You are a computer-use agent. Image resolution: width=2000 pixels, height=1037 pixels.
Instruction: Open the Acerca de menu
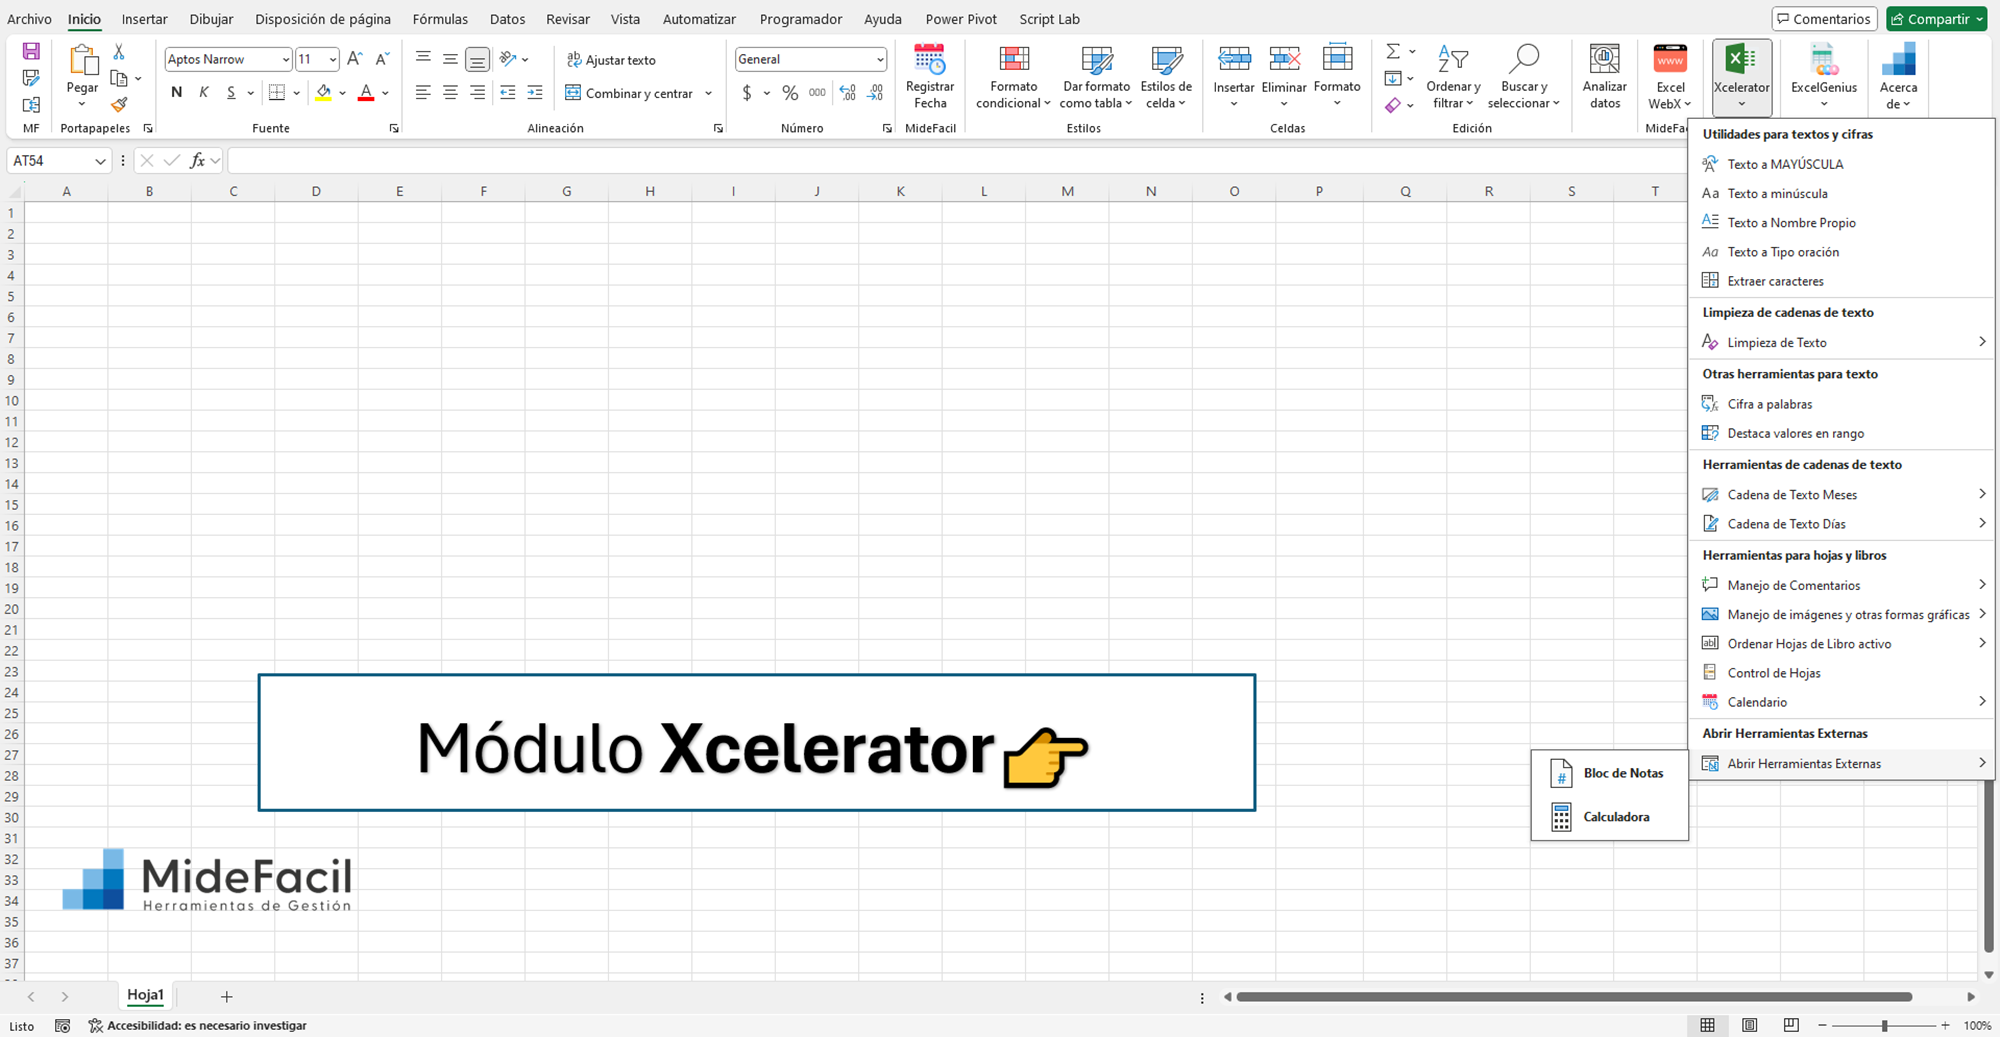(x=1897, y=77)
